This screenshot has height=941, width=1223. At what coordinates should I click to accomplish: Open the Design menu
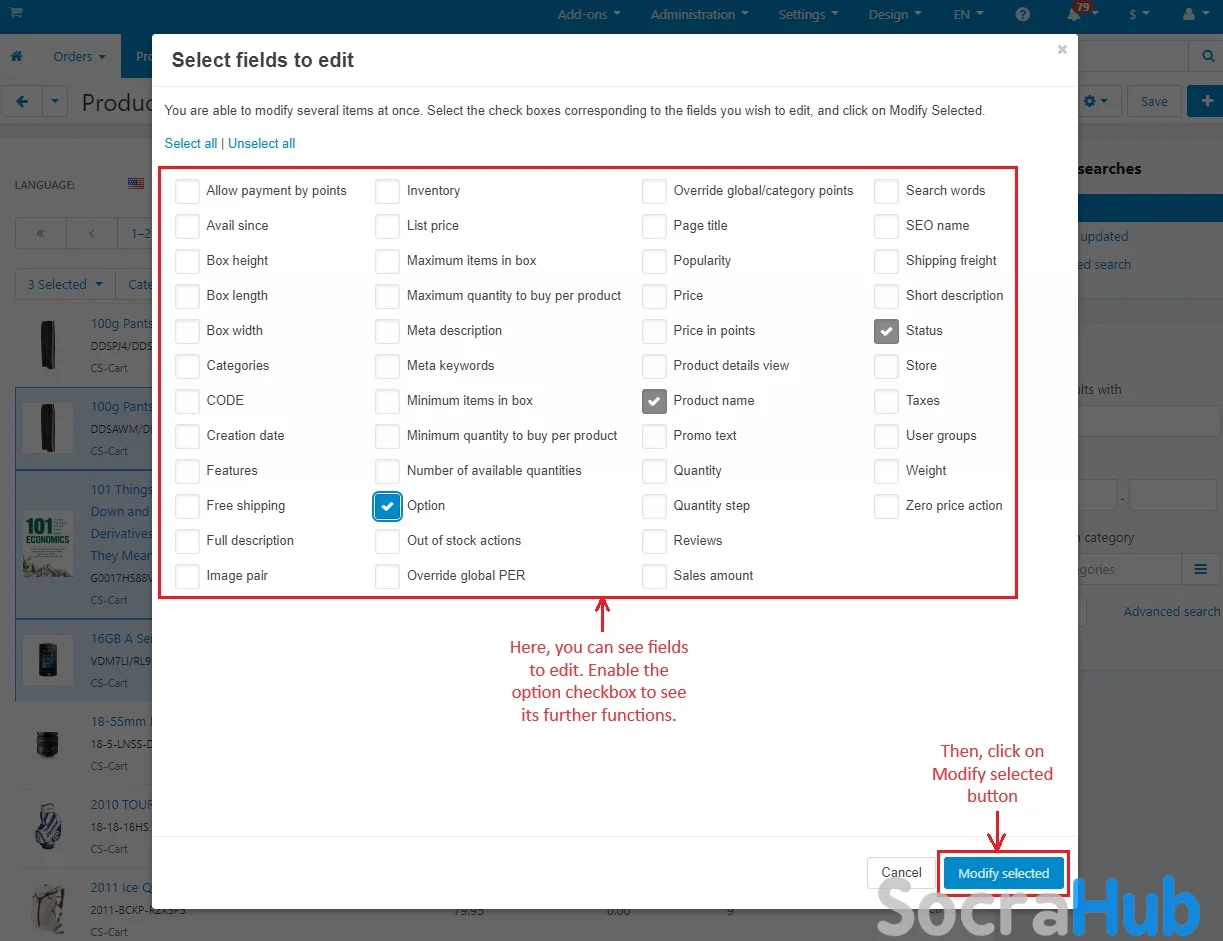895,15
